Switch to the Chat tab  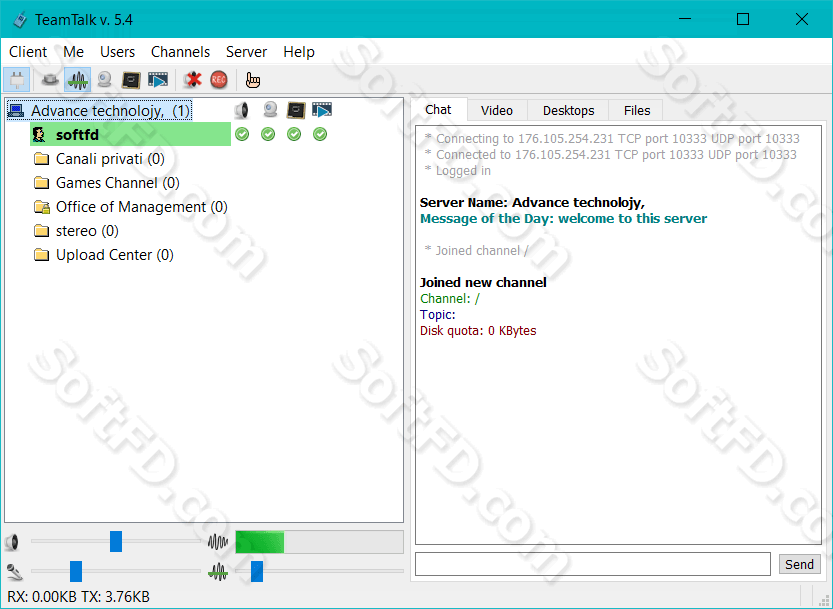tap(438, 109)
